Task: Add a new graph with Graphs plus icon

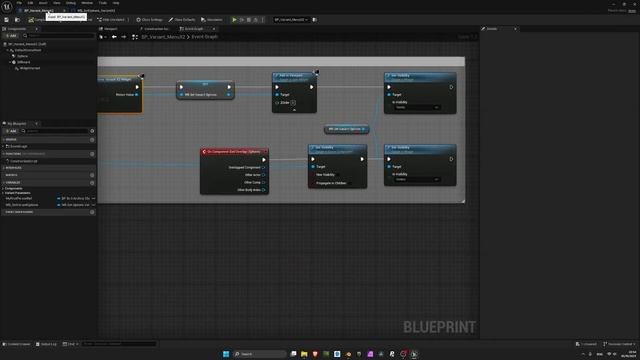Action: 92,140
